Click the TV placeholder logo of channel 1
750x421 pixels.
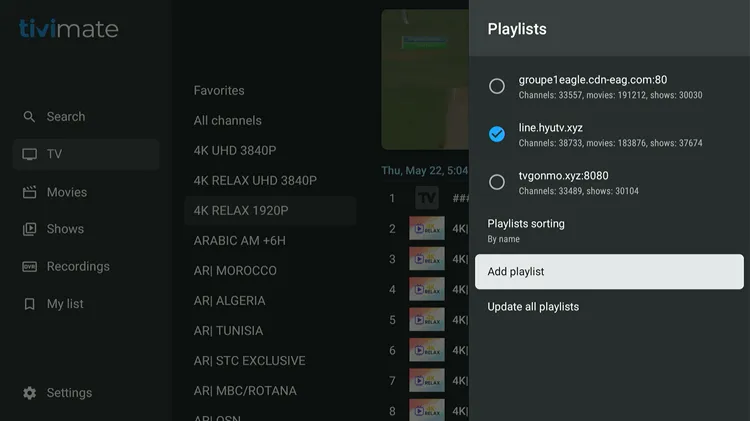(x=427, y=198)
